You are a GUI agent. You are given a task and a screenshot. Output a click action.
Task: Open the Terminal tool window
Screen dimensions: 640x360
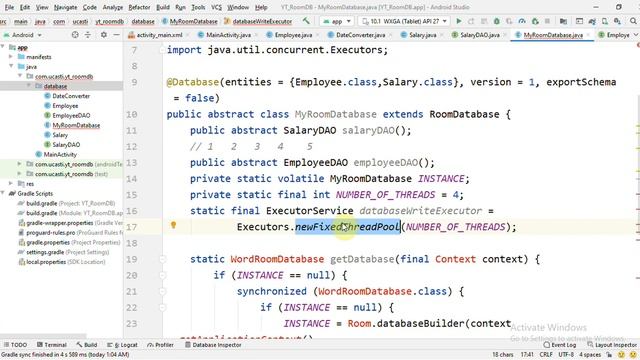(x=51, y=345)
